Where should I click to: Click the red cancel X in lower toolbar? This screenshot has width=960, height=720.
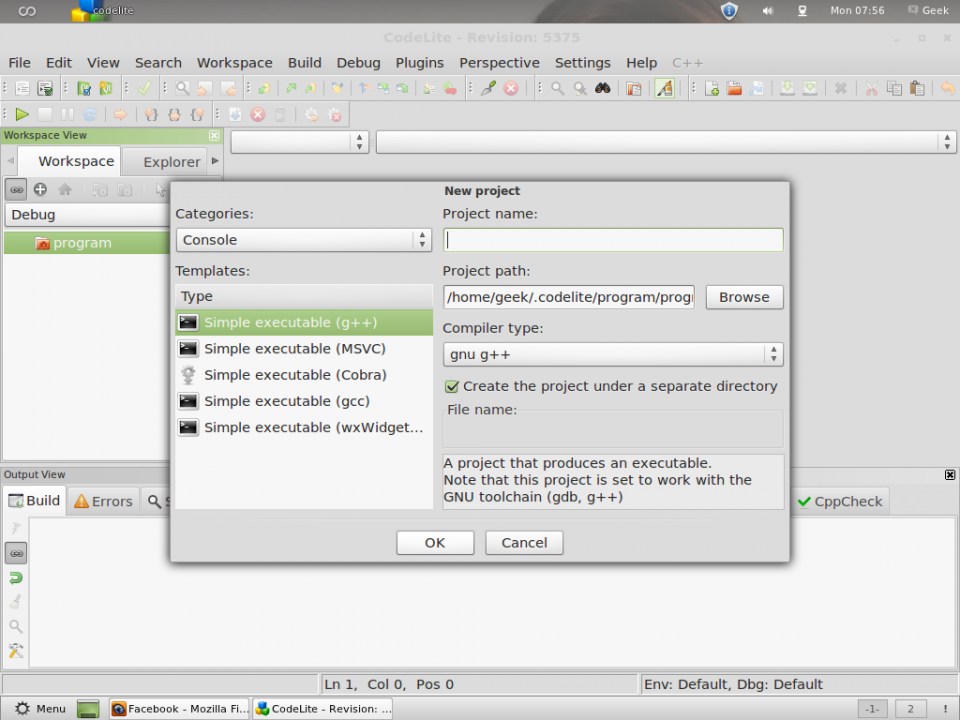(258, 114)
